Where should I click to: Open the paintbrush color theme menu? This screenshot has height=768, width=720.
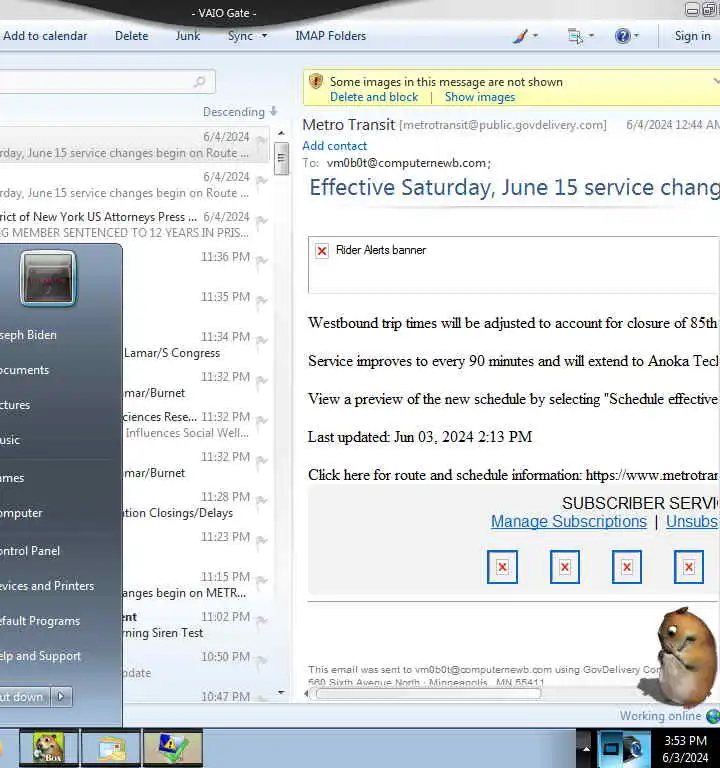[521, 36]
